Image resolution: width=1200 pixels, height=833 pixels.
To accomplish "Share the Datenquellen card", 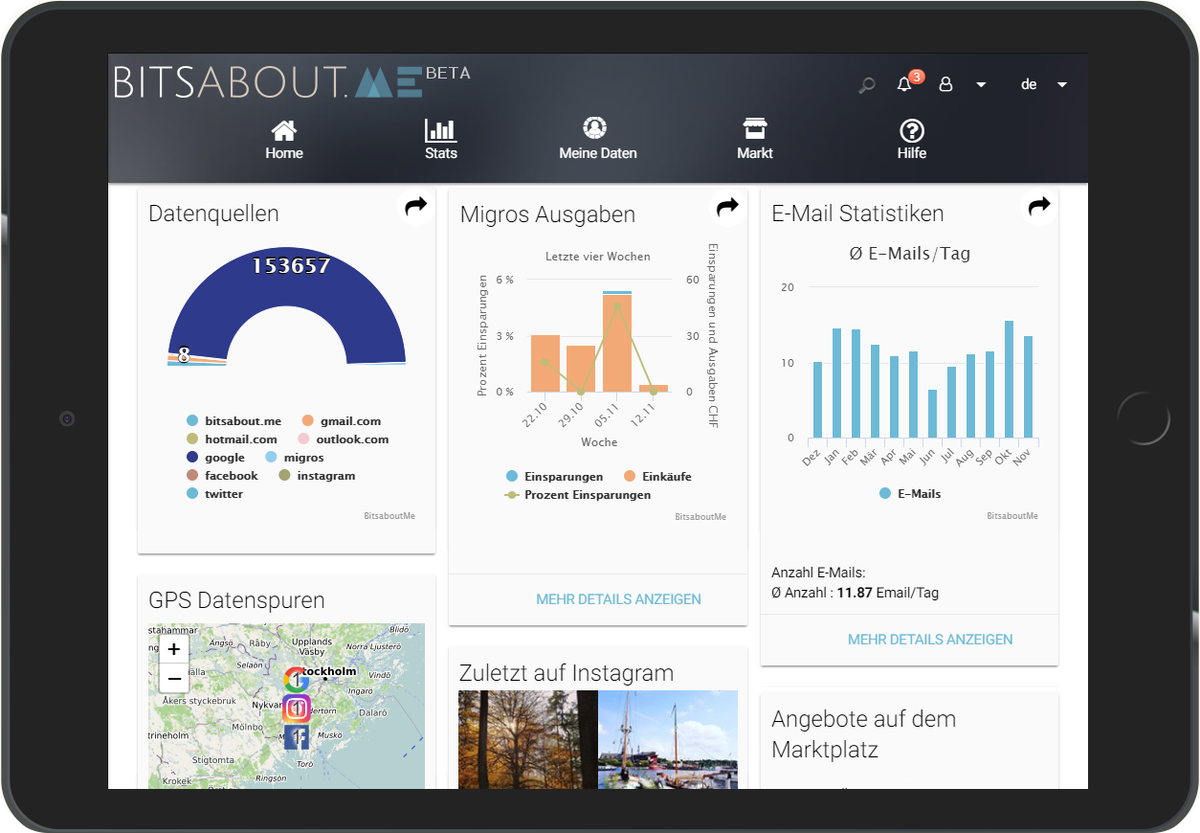I will click(416, 206).
